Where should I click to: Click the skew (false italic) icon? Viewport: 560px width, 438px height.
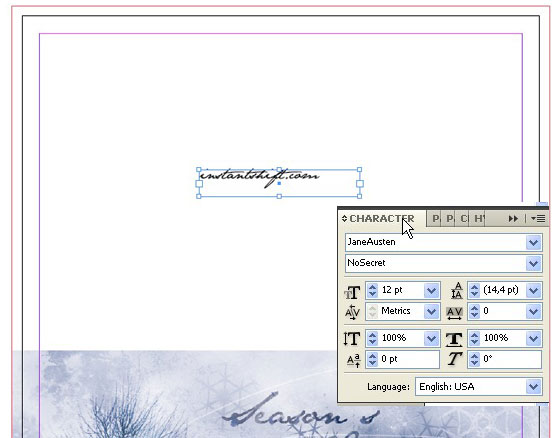[x=455, y=359]
